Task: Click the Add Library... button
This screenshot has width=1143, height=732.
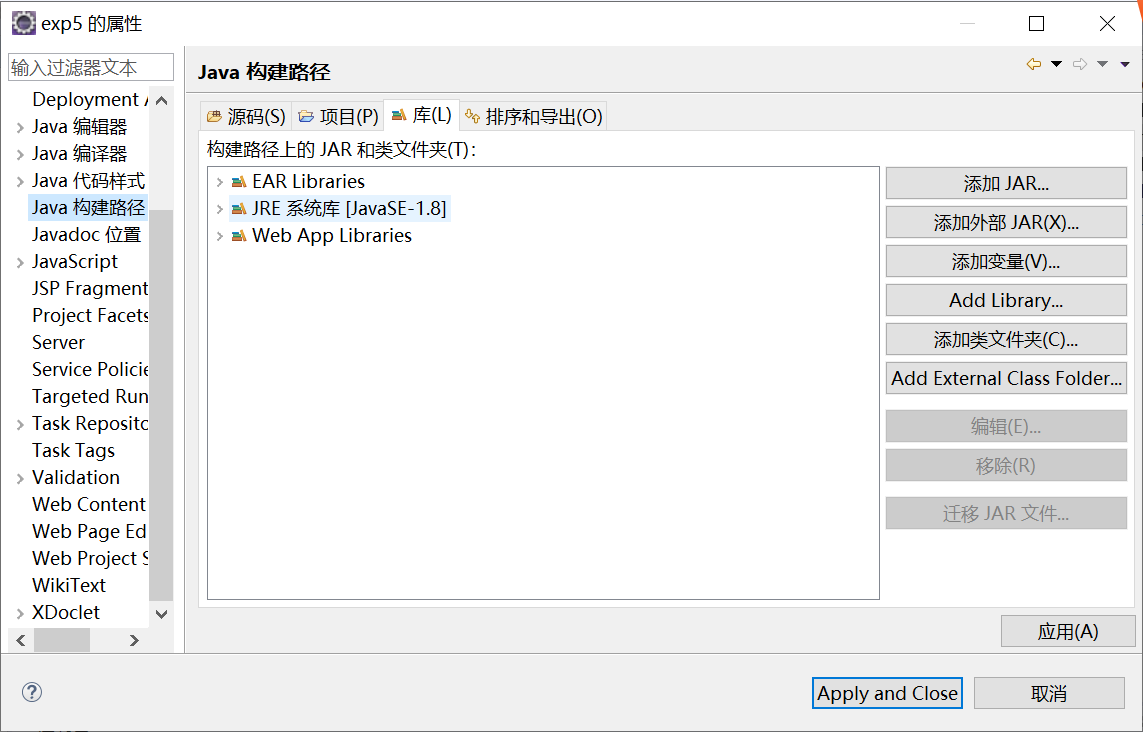Action: click(1006, 300)
